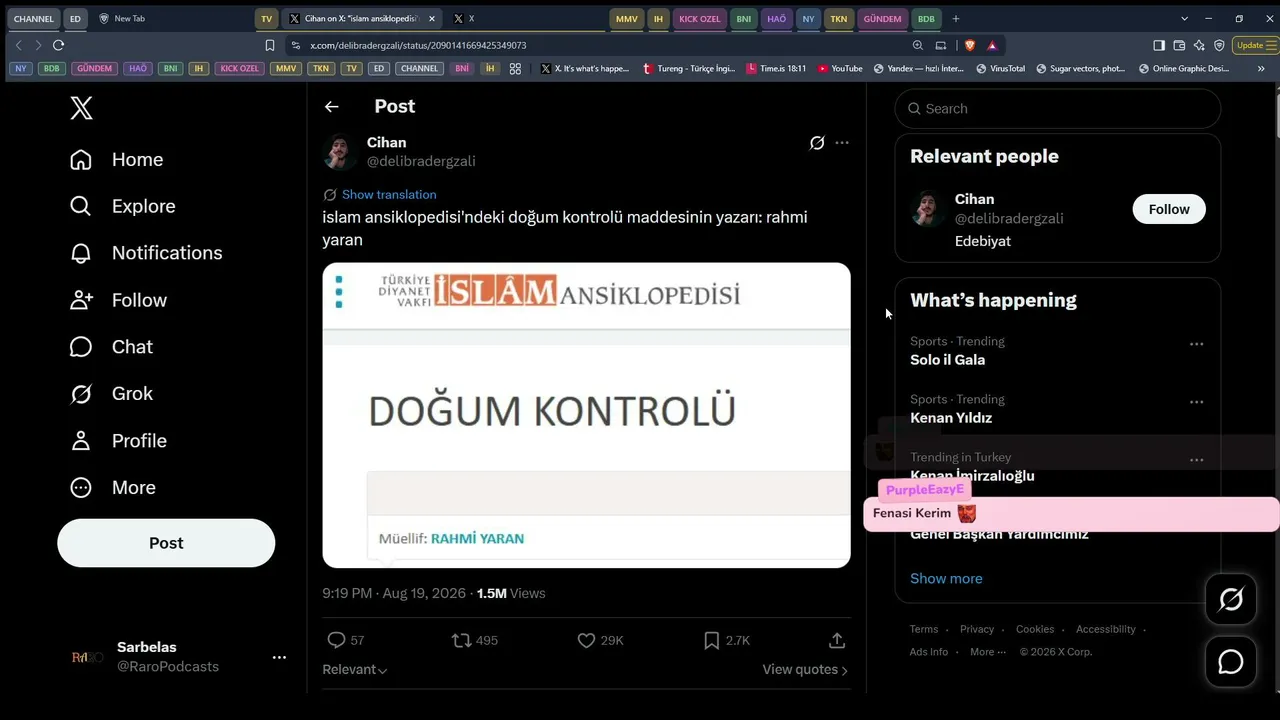Click Show more under What's happening

pyautogui.click(x=946, y=578)
